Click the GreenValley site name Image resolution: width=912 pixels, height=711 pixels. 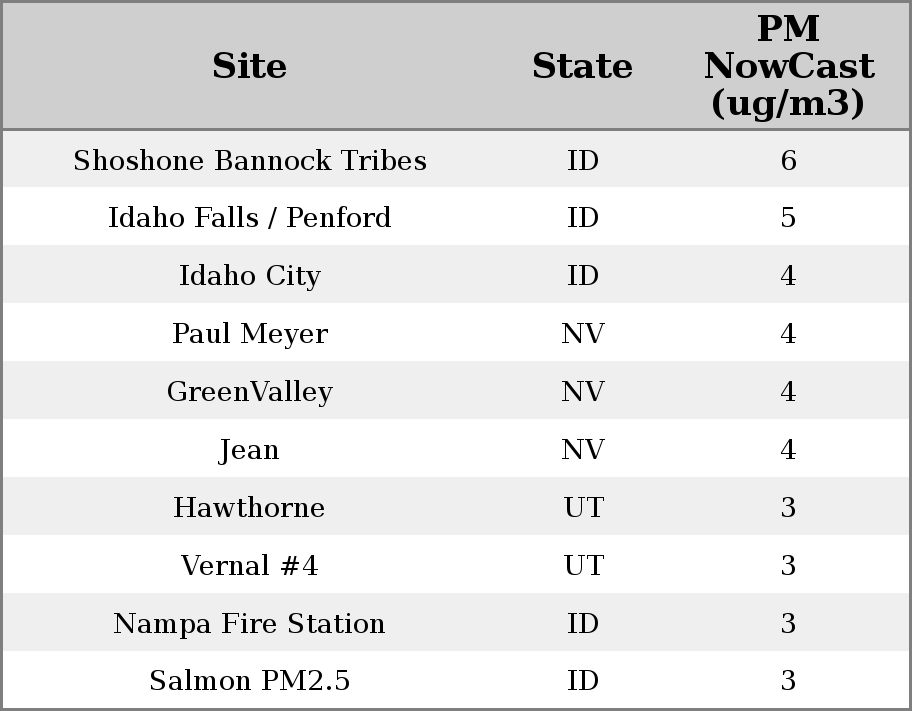(250, 392)
